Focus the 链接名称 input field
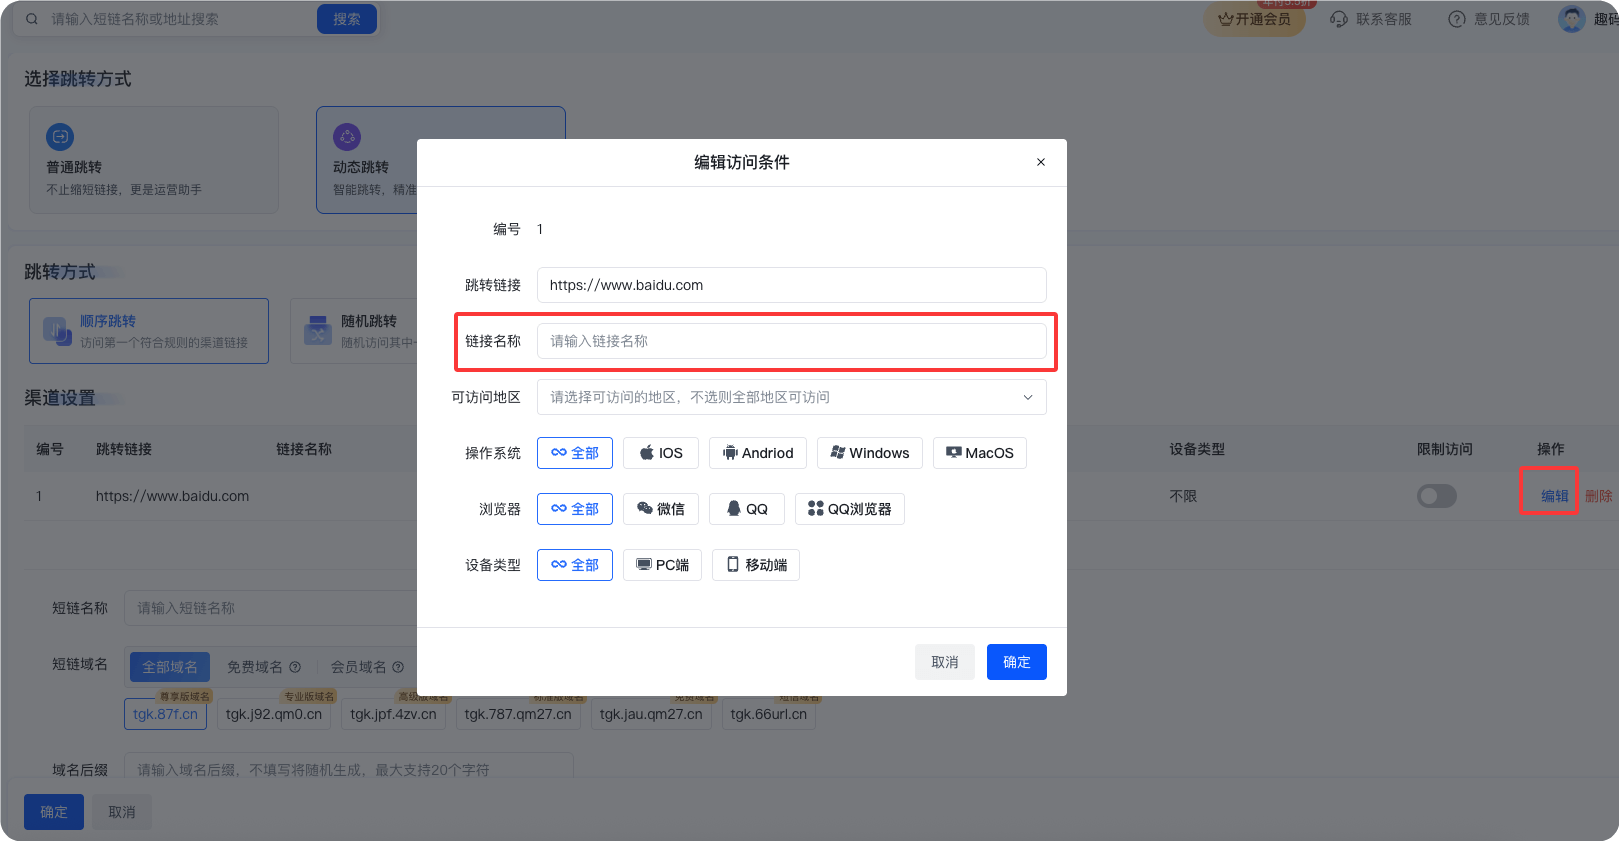 (x=791, y=341)
